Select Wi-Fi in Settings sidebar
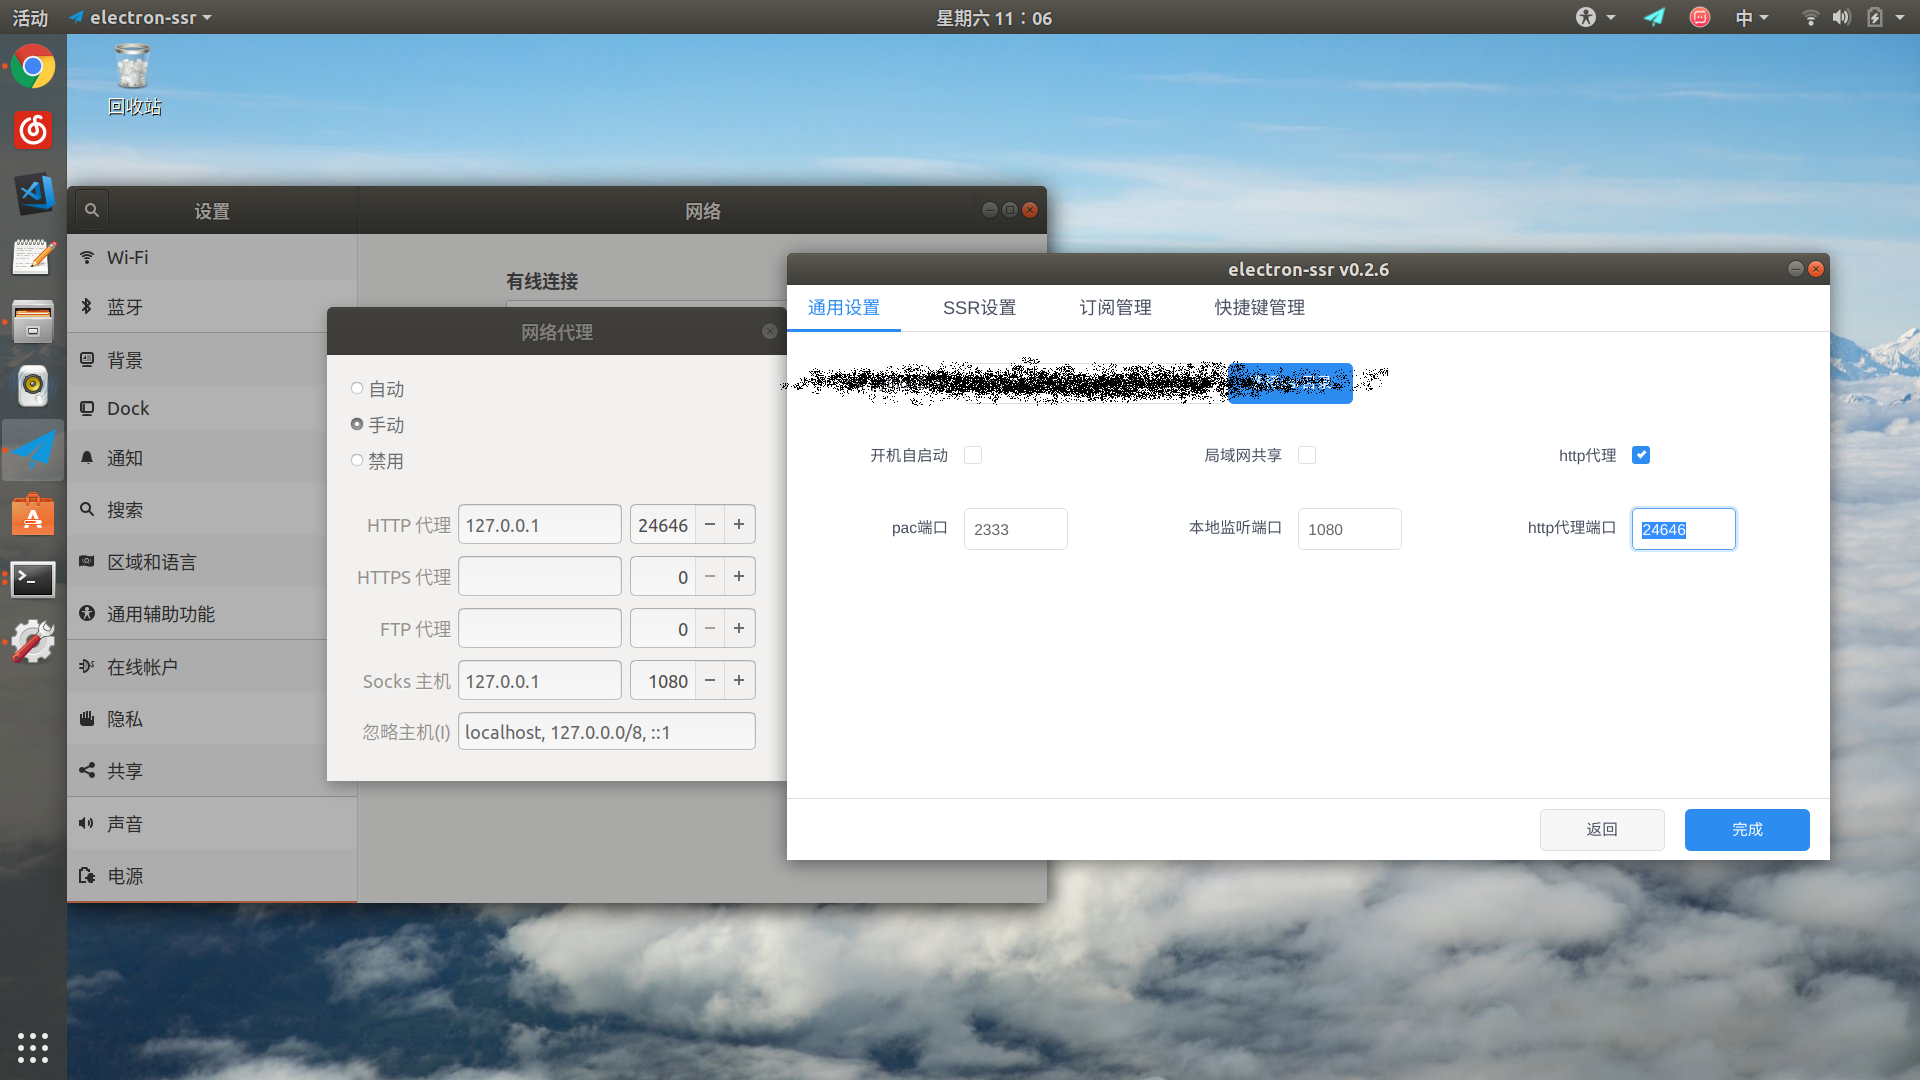1920x1080 pixels. [x=212, y=257]
